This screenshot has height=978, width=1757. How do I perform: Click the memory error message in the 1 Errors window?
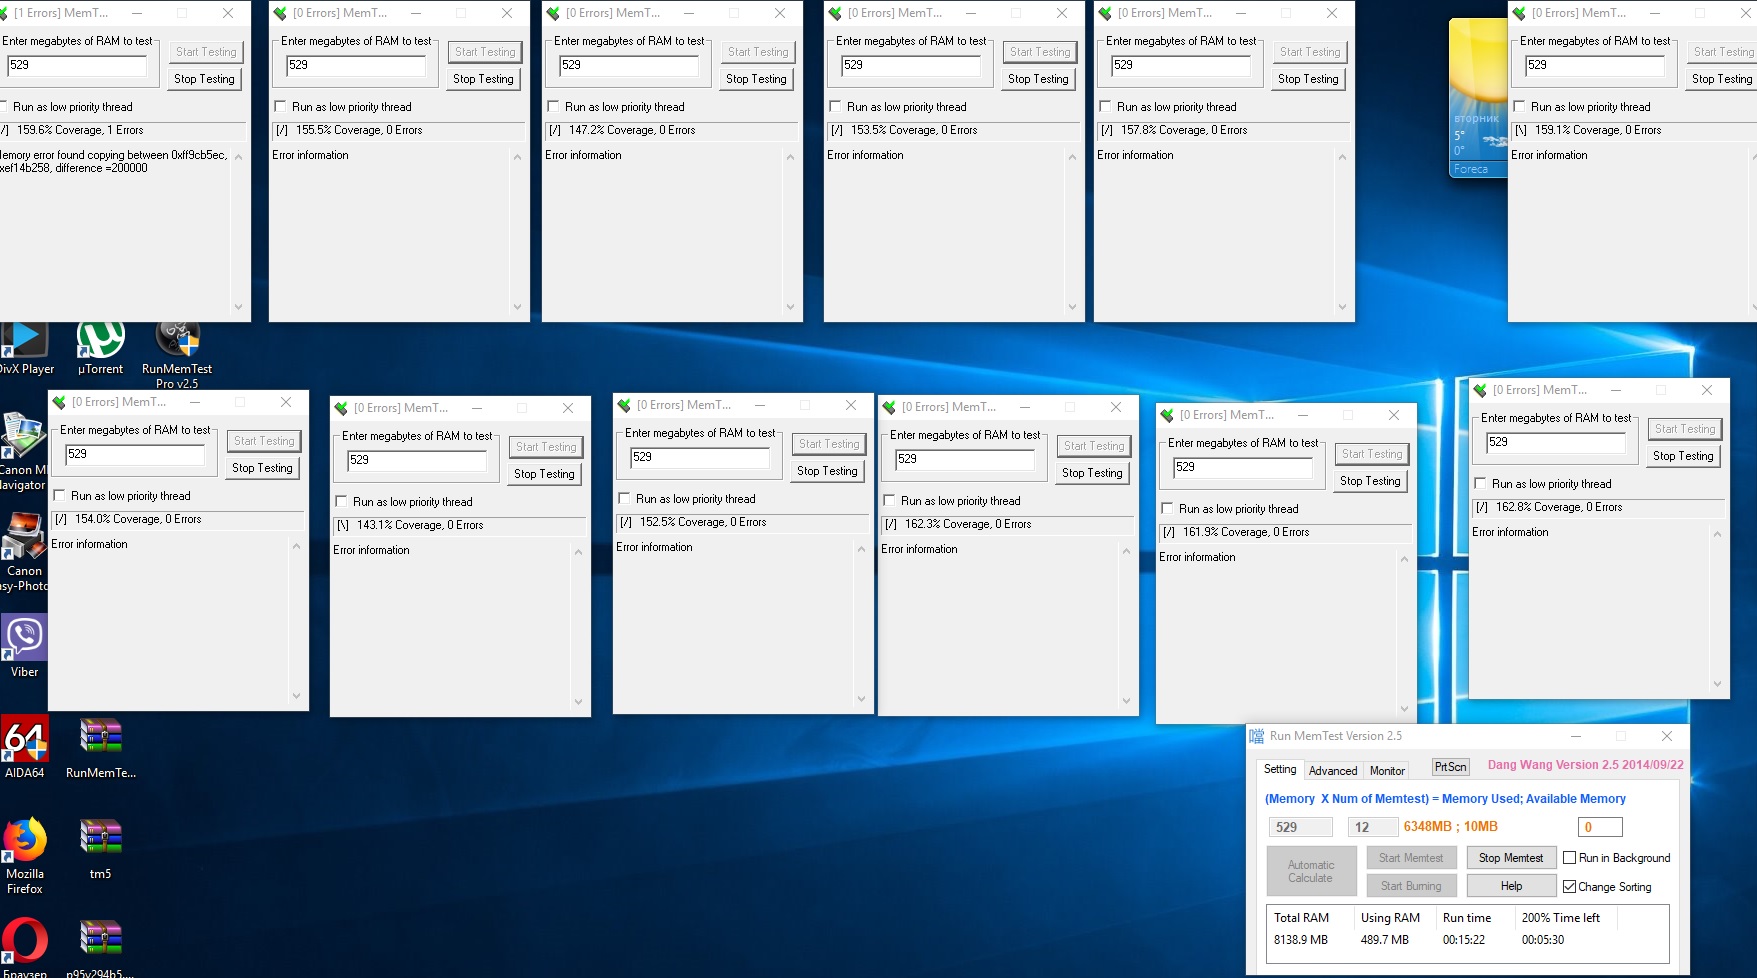pos(114,162)
